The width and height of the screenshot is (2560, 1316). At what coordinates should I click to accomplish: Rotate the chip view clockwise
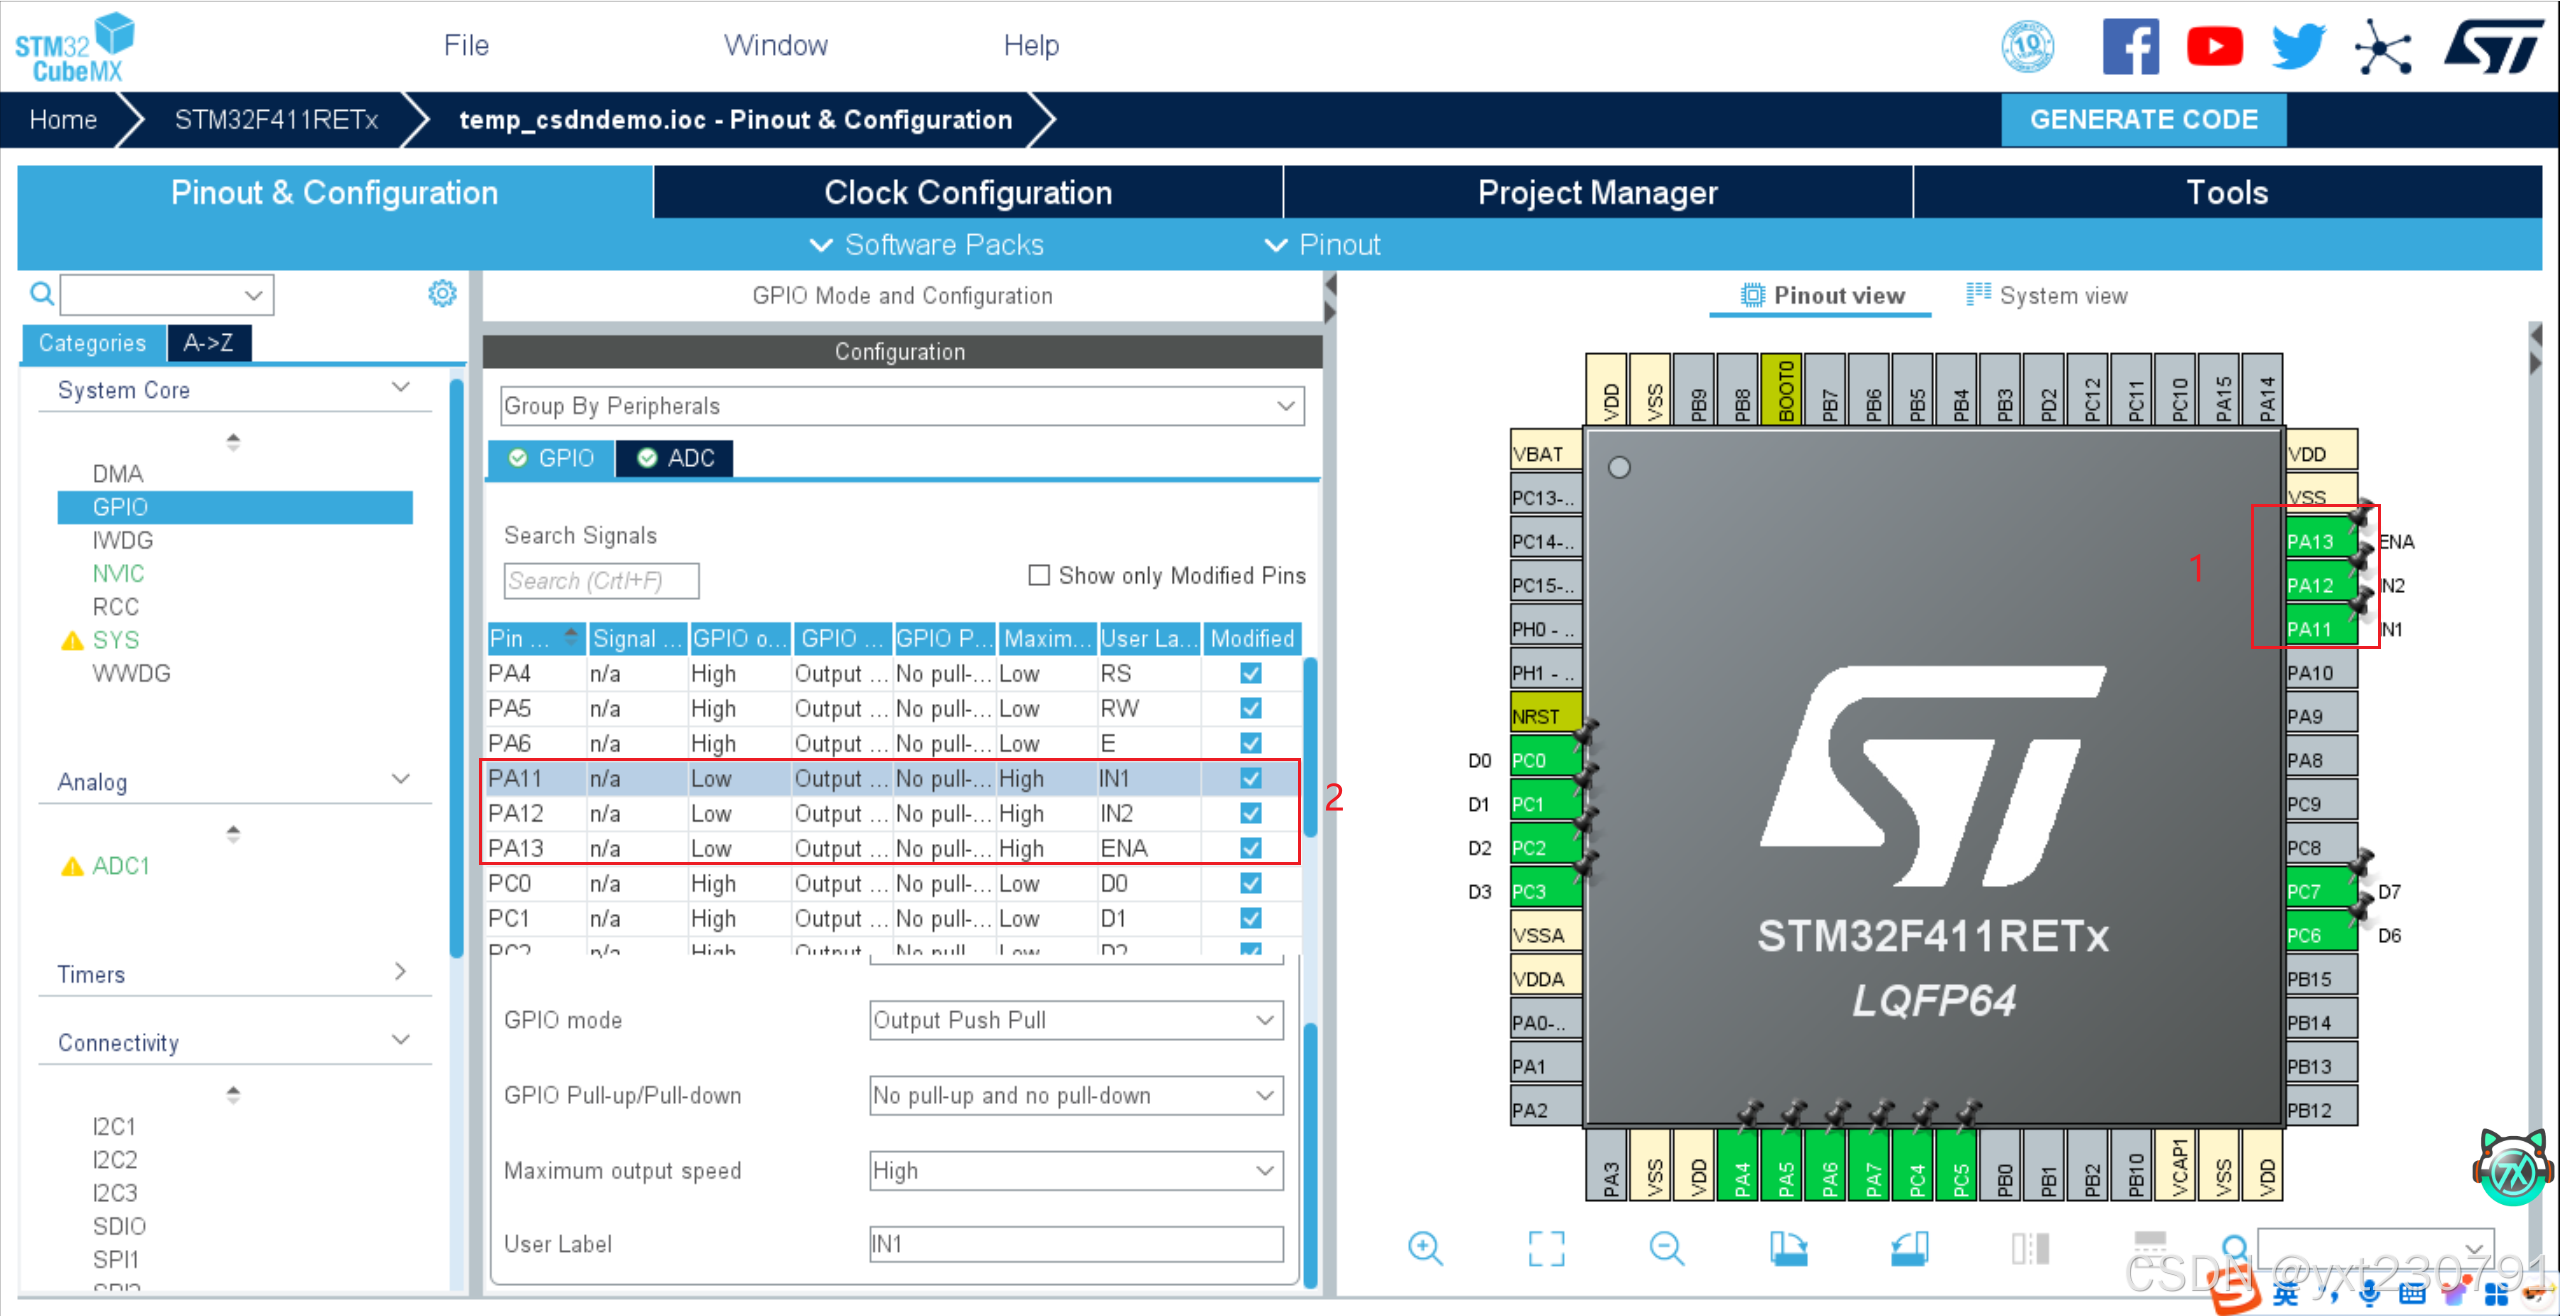pos(1788,1247)
